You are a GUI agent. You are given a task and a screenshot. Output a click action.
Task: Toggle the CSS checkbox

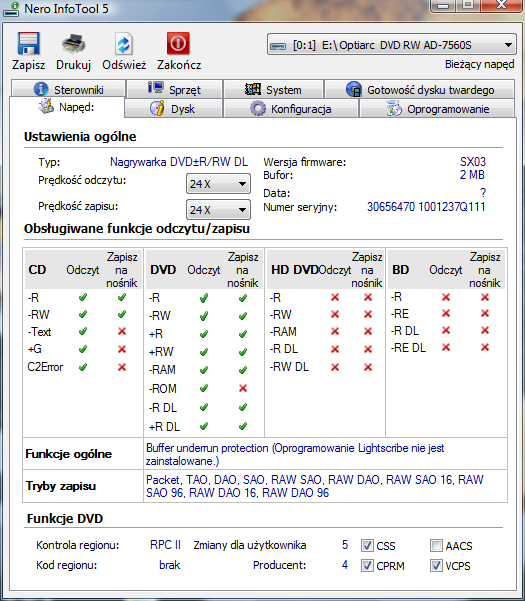tap(367, 545)
